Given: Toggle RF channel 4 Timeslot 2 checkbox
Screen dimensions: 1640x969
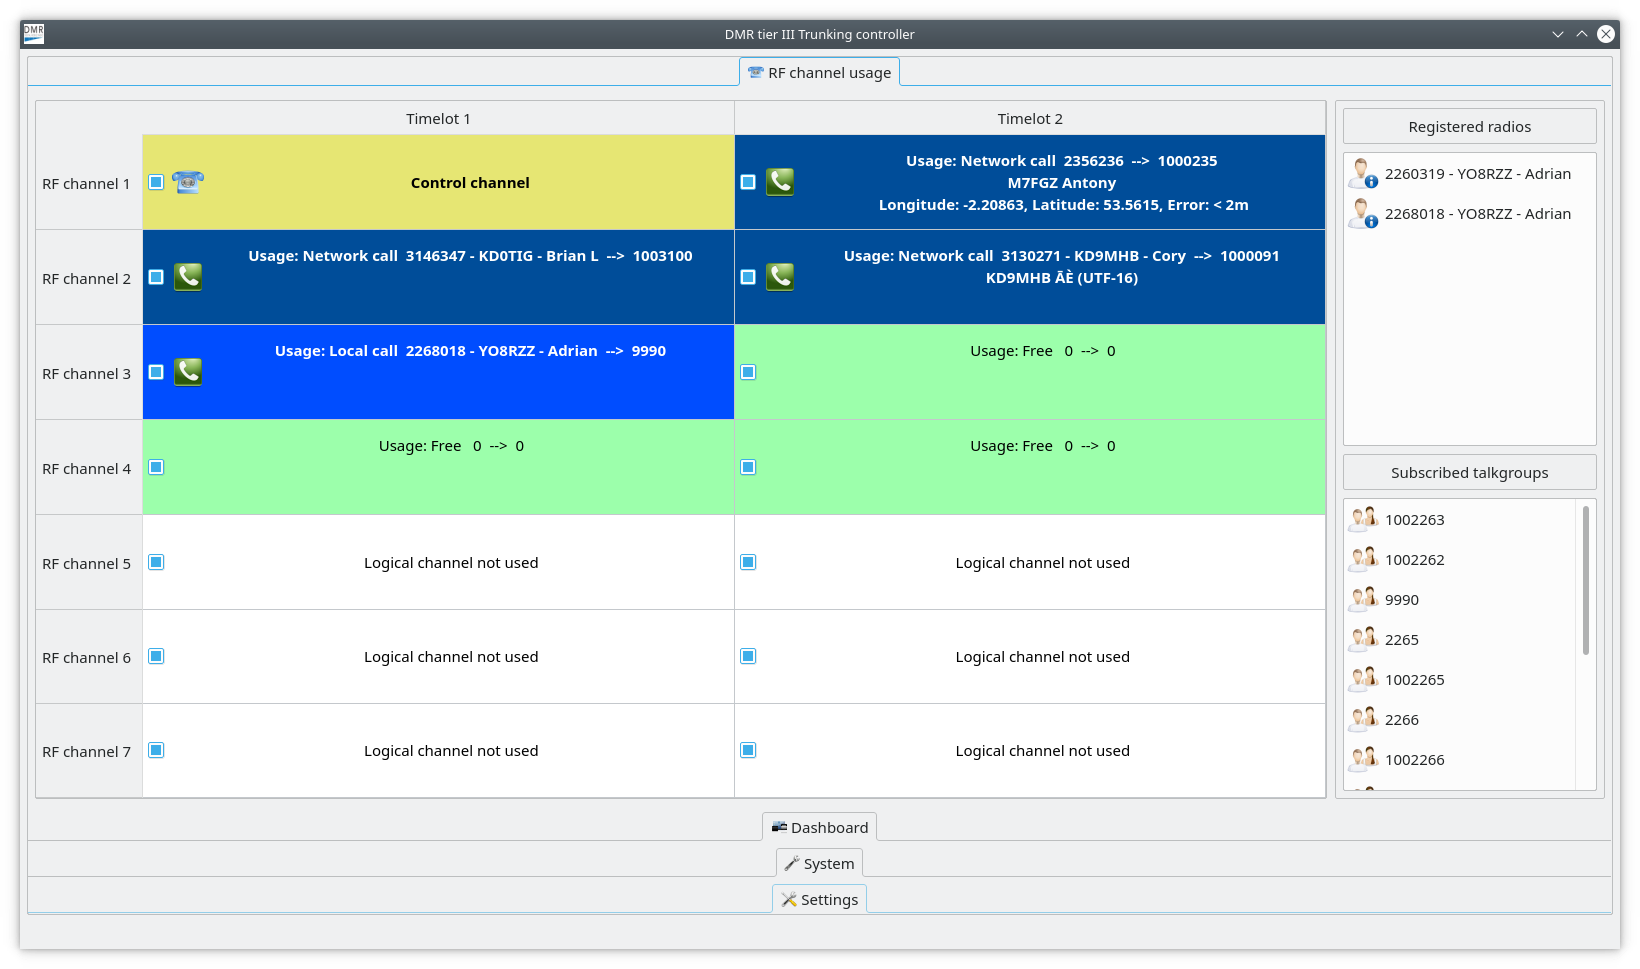Looking at the screenshot, I should [748, 467].
